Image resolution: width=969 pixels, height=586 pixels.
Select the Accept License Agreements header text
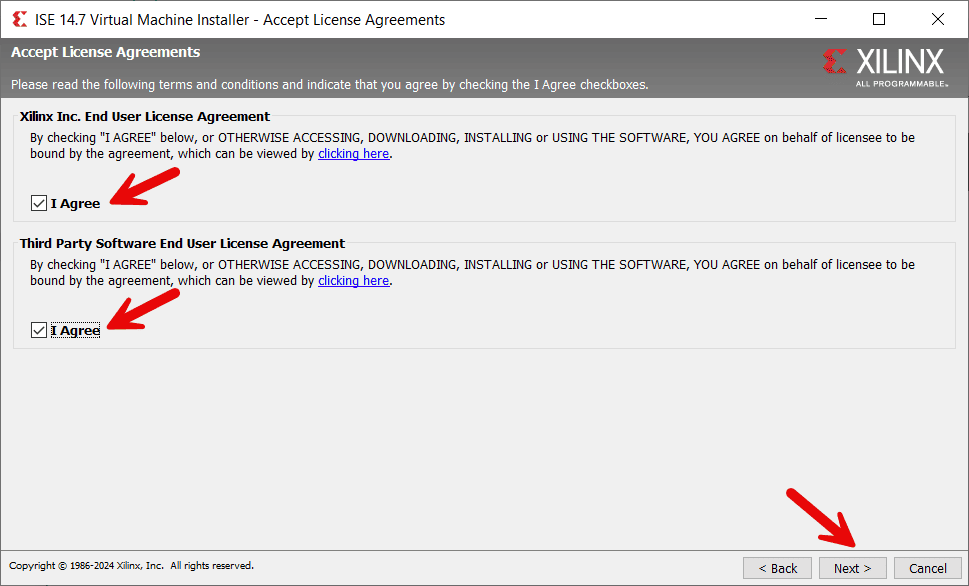click(104, 51)
